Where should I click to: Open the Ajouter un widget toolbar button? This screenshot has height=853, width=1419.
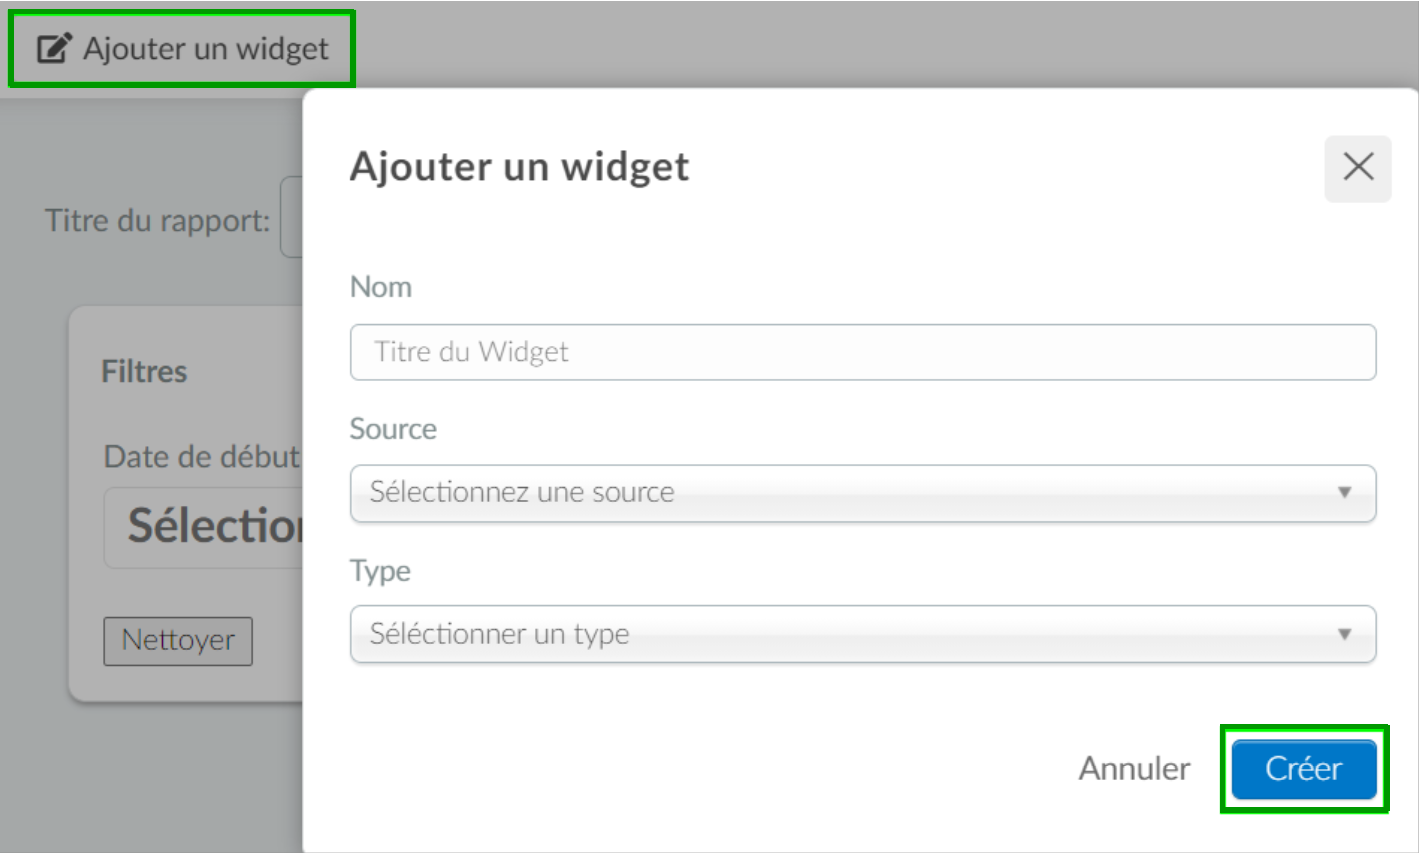point(182,48)
